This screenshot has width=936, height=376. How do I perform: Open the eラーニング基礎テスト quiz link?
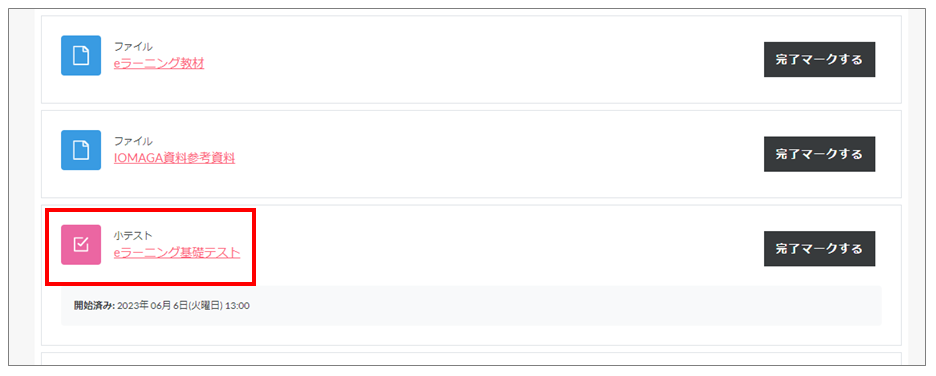tap(177, 253)
